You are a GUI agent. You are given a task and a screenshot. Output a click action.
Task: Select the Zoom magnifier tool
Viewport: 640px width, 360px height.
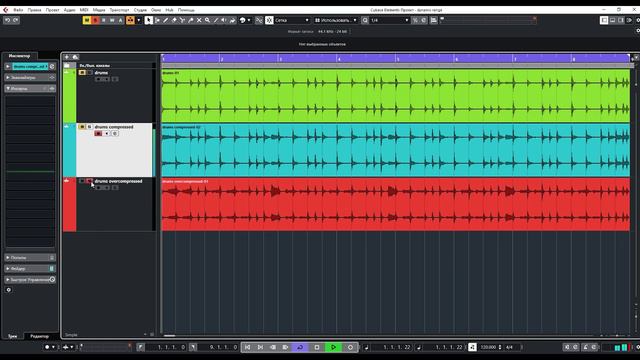click(x=207, y=20)
